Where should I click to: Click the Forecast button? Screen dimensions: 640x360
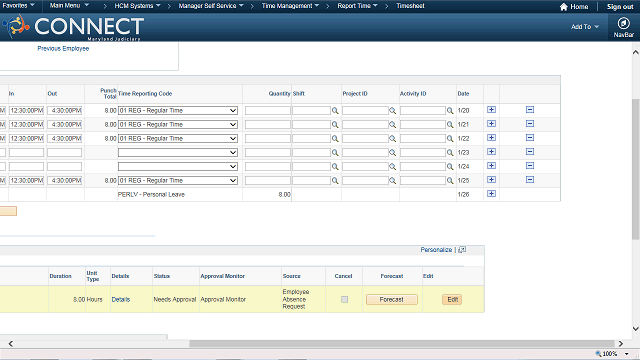click(391, 300)
